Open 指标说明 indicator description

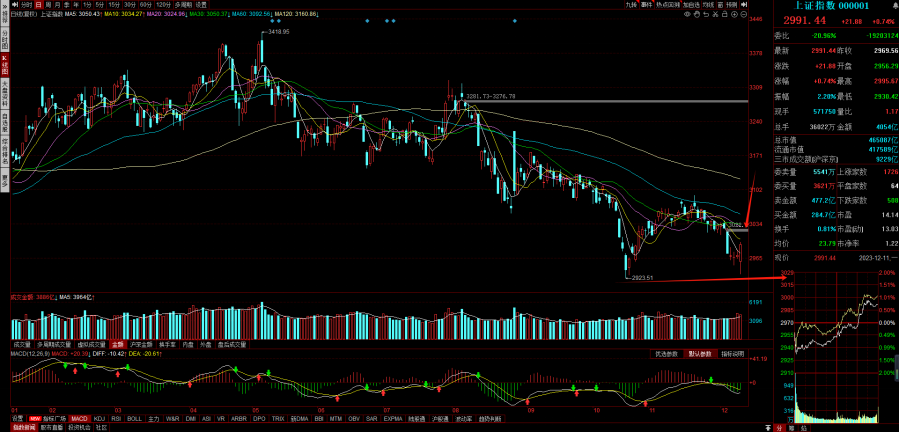click(x=733, y=354)
